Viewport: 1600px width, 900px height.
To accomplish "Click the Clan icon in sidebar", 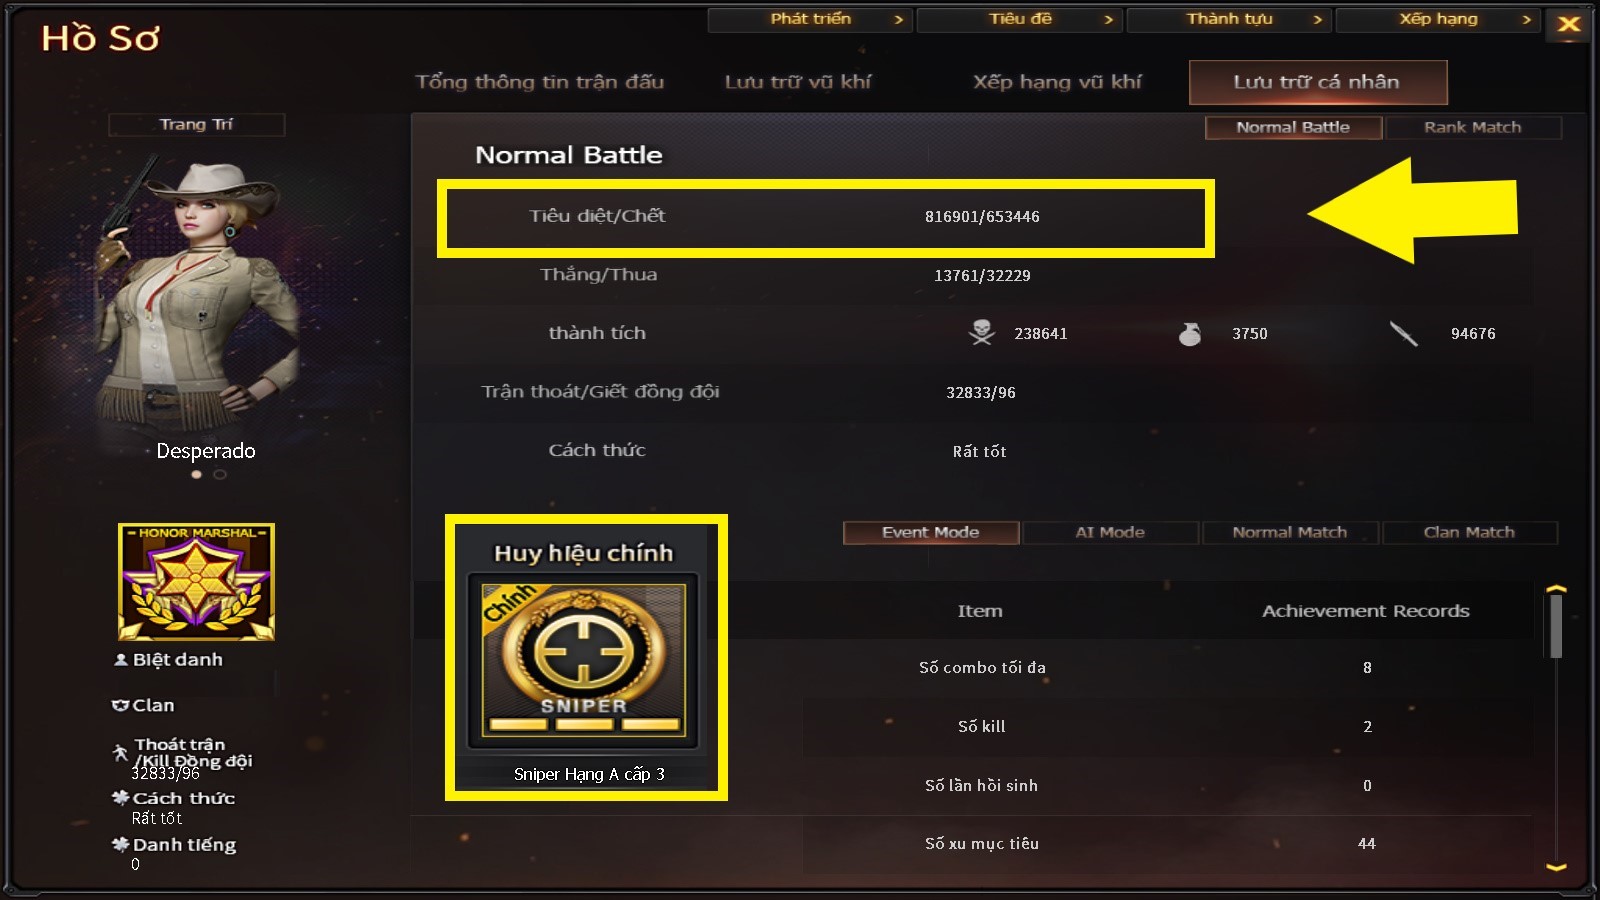I will tap(120, 705).
